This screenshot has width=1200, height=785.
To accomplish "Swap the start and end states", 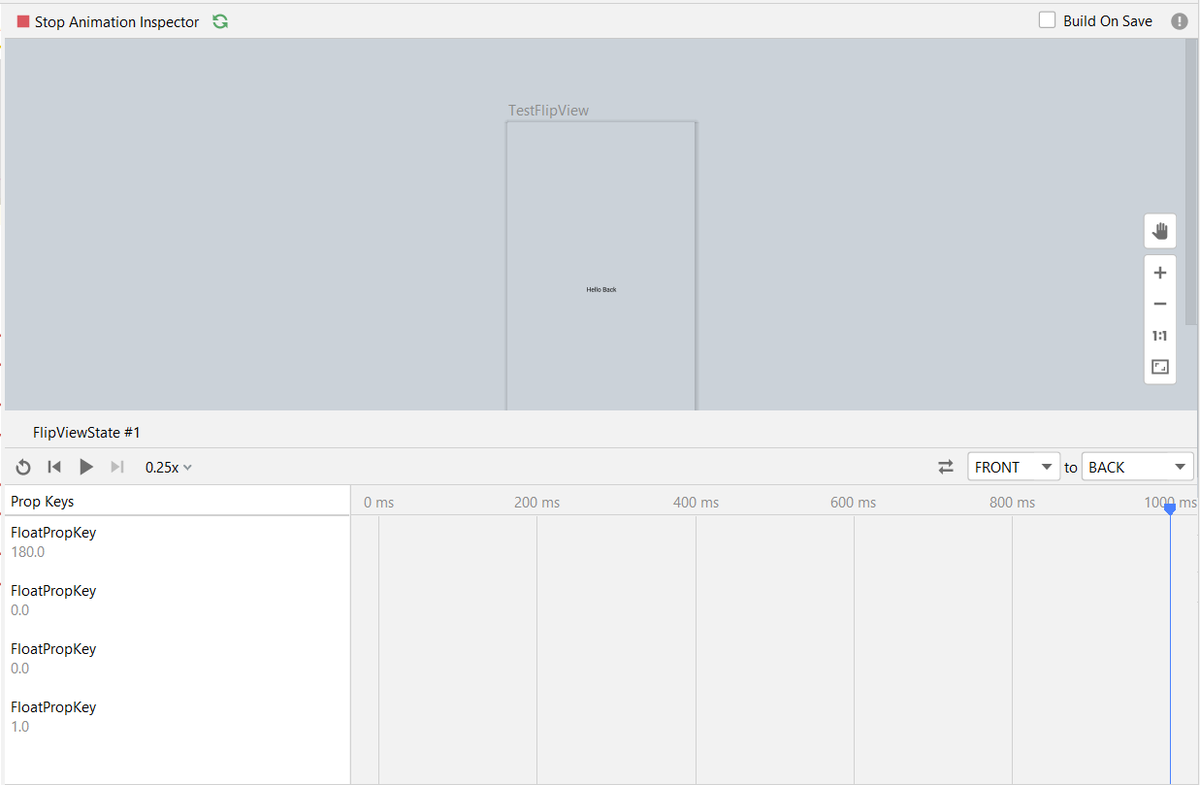I will click(x=945, y=467).
